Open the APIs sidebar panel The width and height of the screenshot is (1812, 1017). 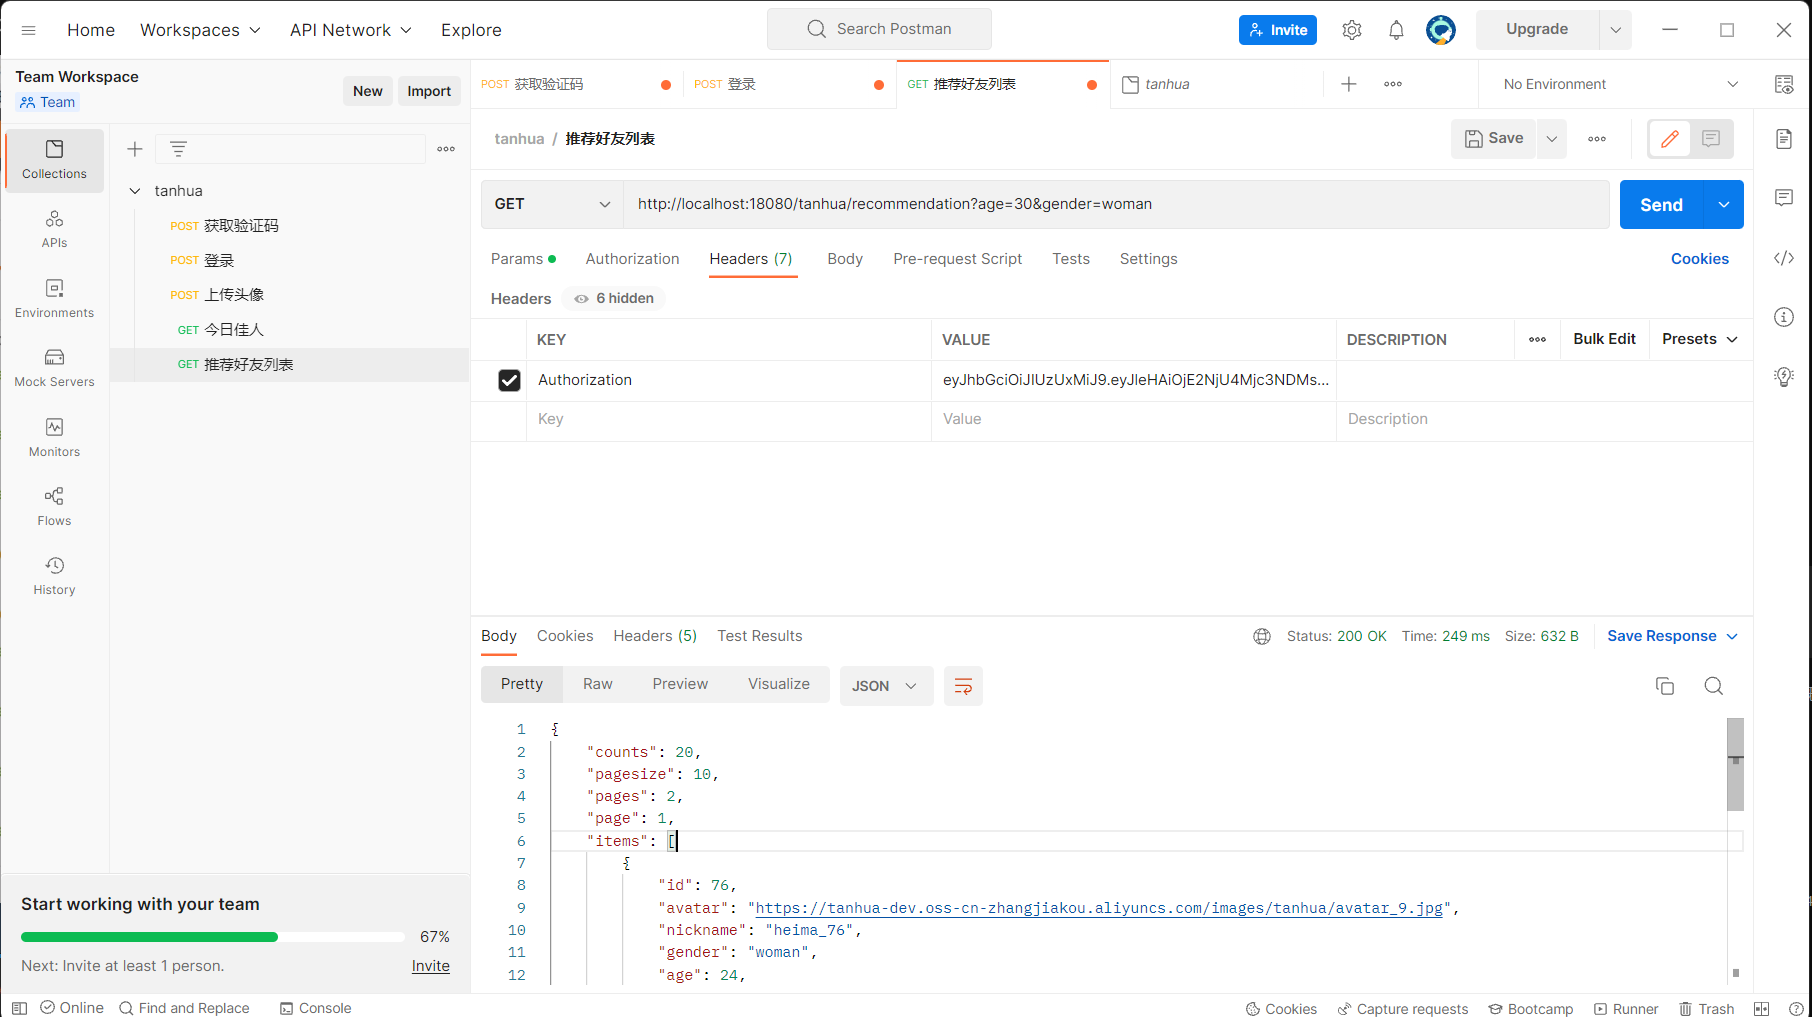pyautogui.click(x=54, y=229)
